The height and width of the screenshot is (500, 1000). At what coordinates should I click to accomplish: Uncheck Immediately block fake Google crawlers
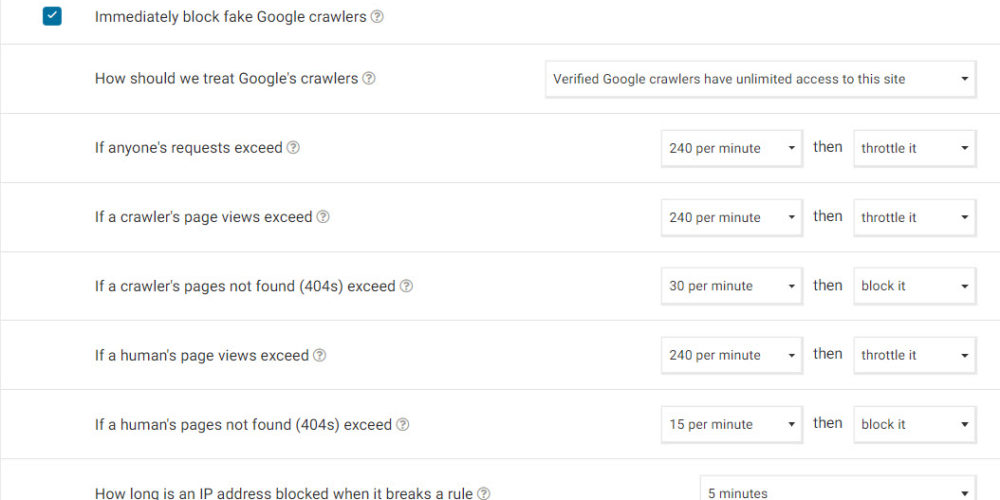[52, 16]
